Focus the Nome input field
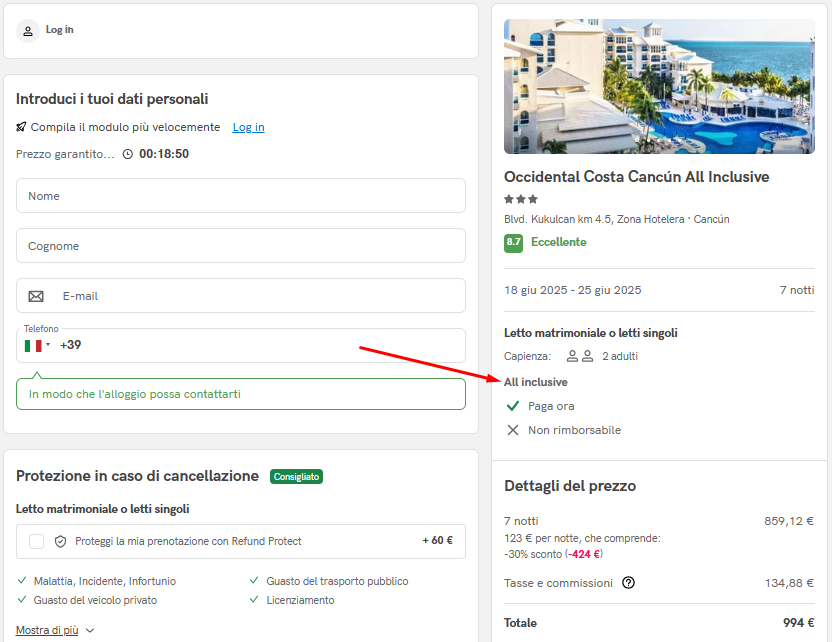Image resolution: width=832 pixels, height=642 pixels. click(x=241, y=196)
